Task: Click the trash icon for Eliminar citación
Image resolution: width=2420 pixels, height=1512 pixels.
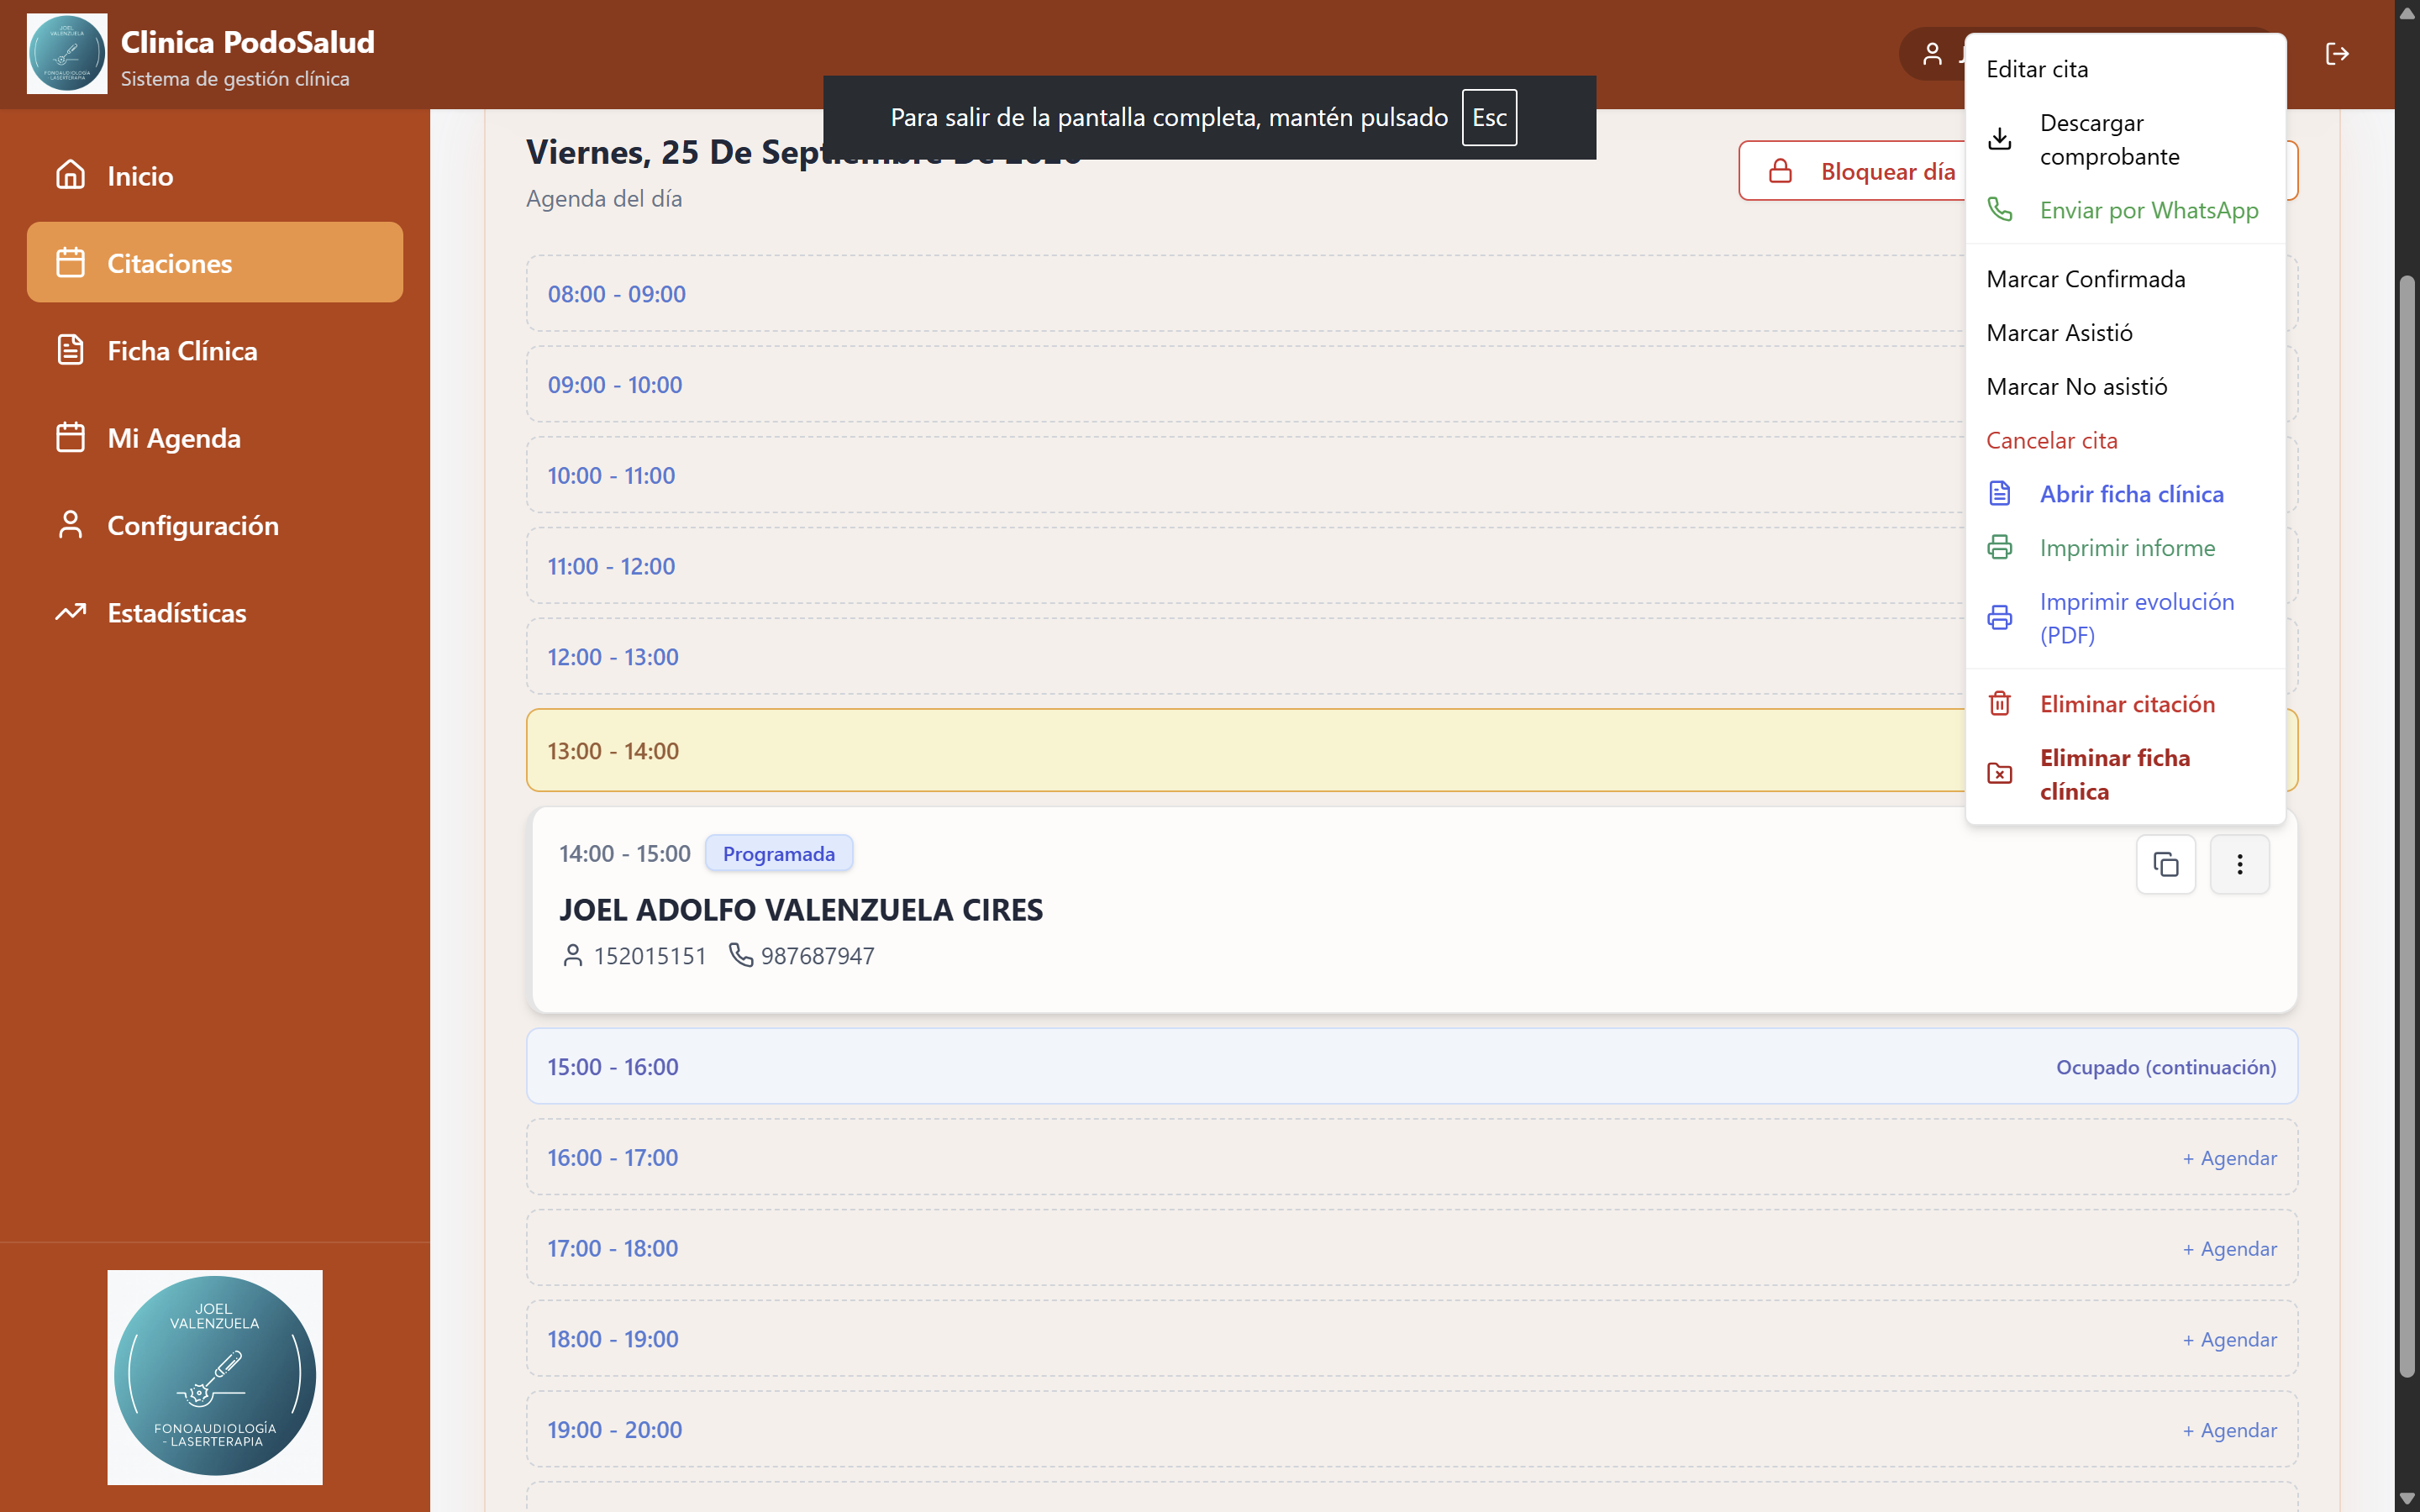Action: click(1999, 704)
